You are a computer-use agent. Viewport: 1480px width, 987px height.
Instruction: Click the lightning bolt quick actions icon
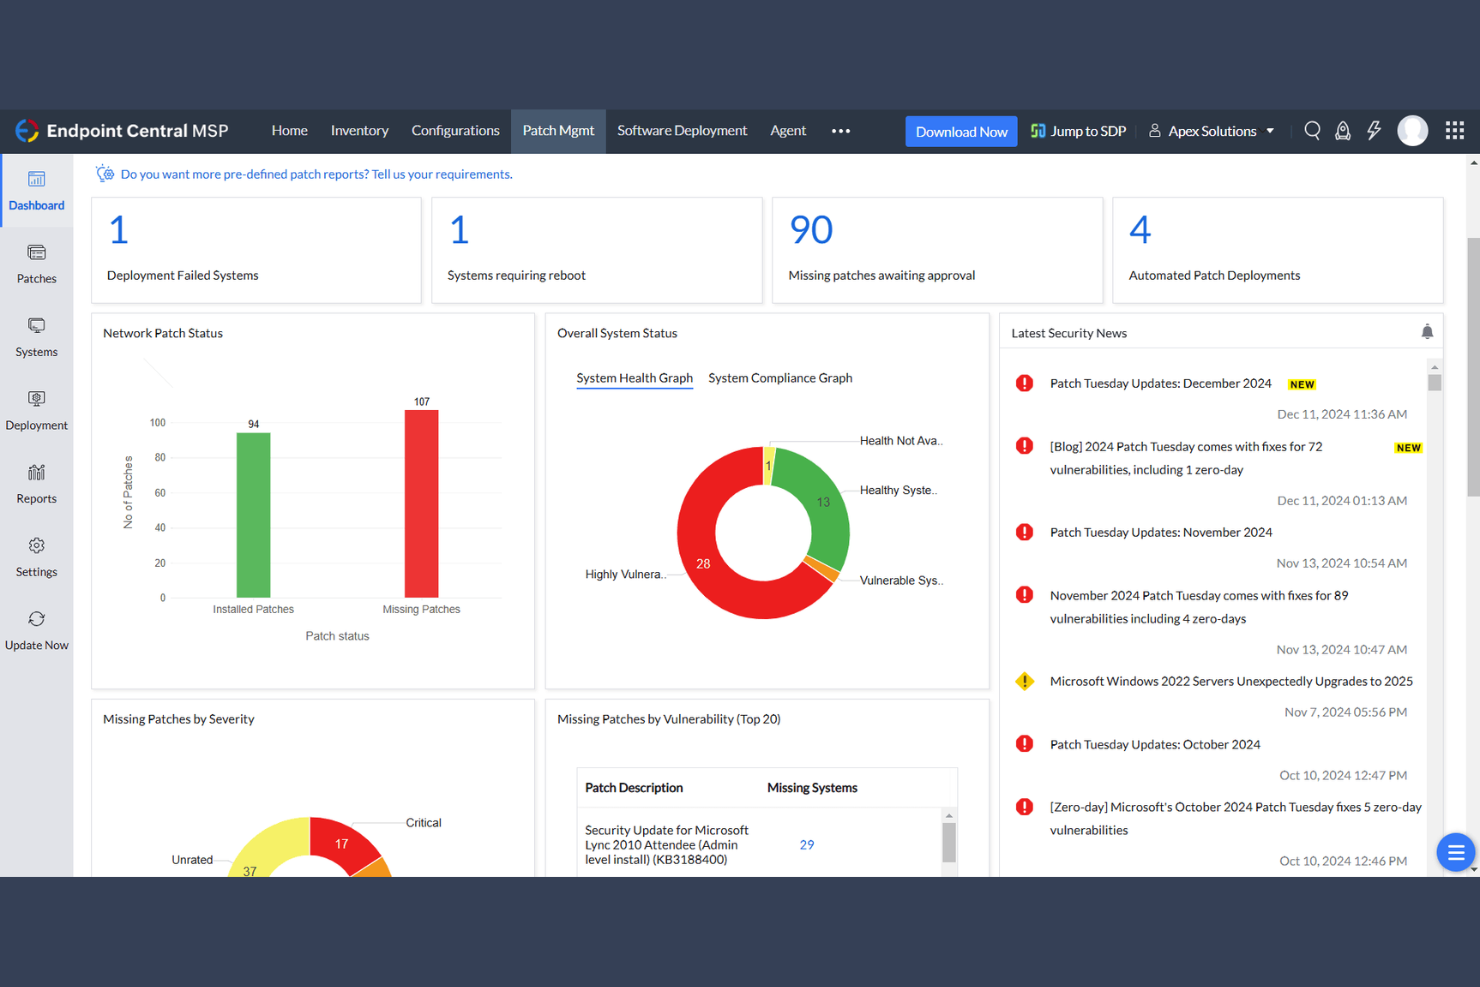click(x=1374, y=131)
